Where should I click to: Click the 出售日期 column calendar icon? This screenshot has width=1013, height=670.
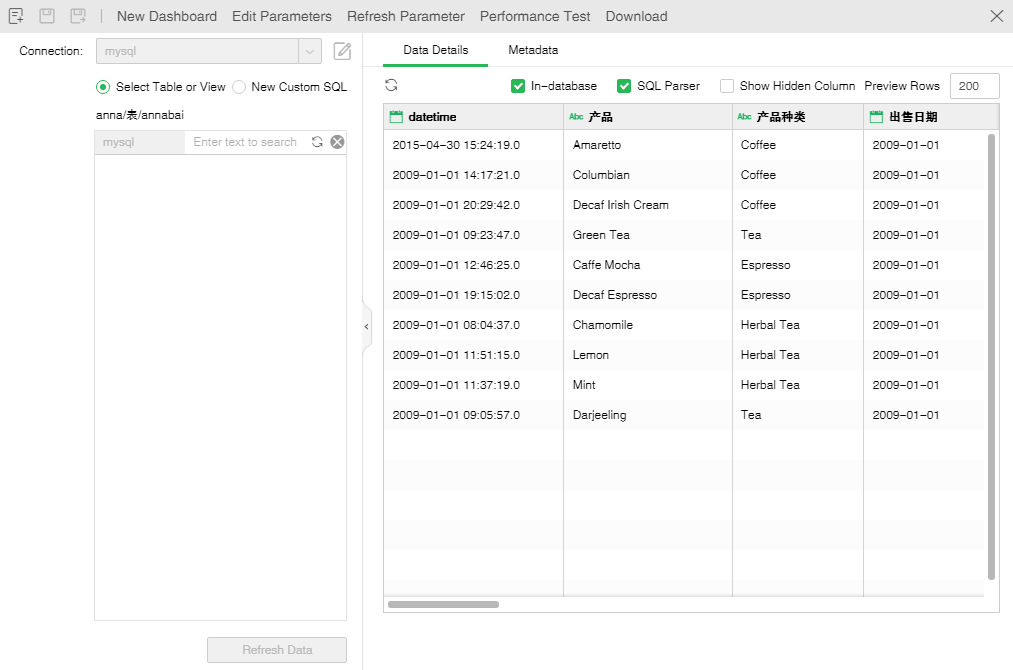click(876, 117)
